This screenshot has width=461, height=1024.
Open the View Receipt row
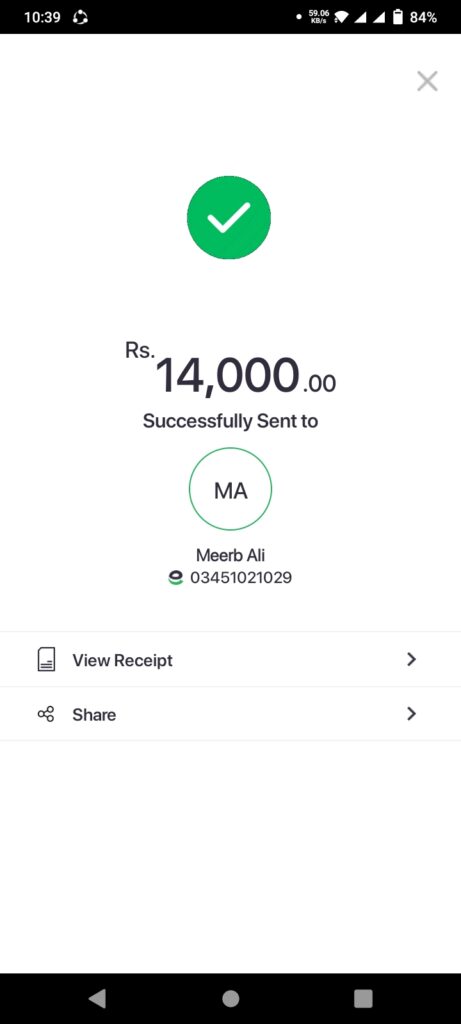(x=230, y=660)
